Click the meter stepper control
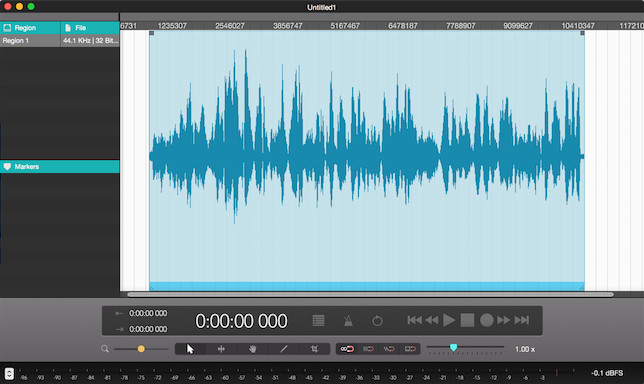 (9, 373)
